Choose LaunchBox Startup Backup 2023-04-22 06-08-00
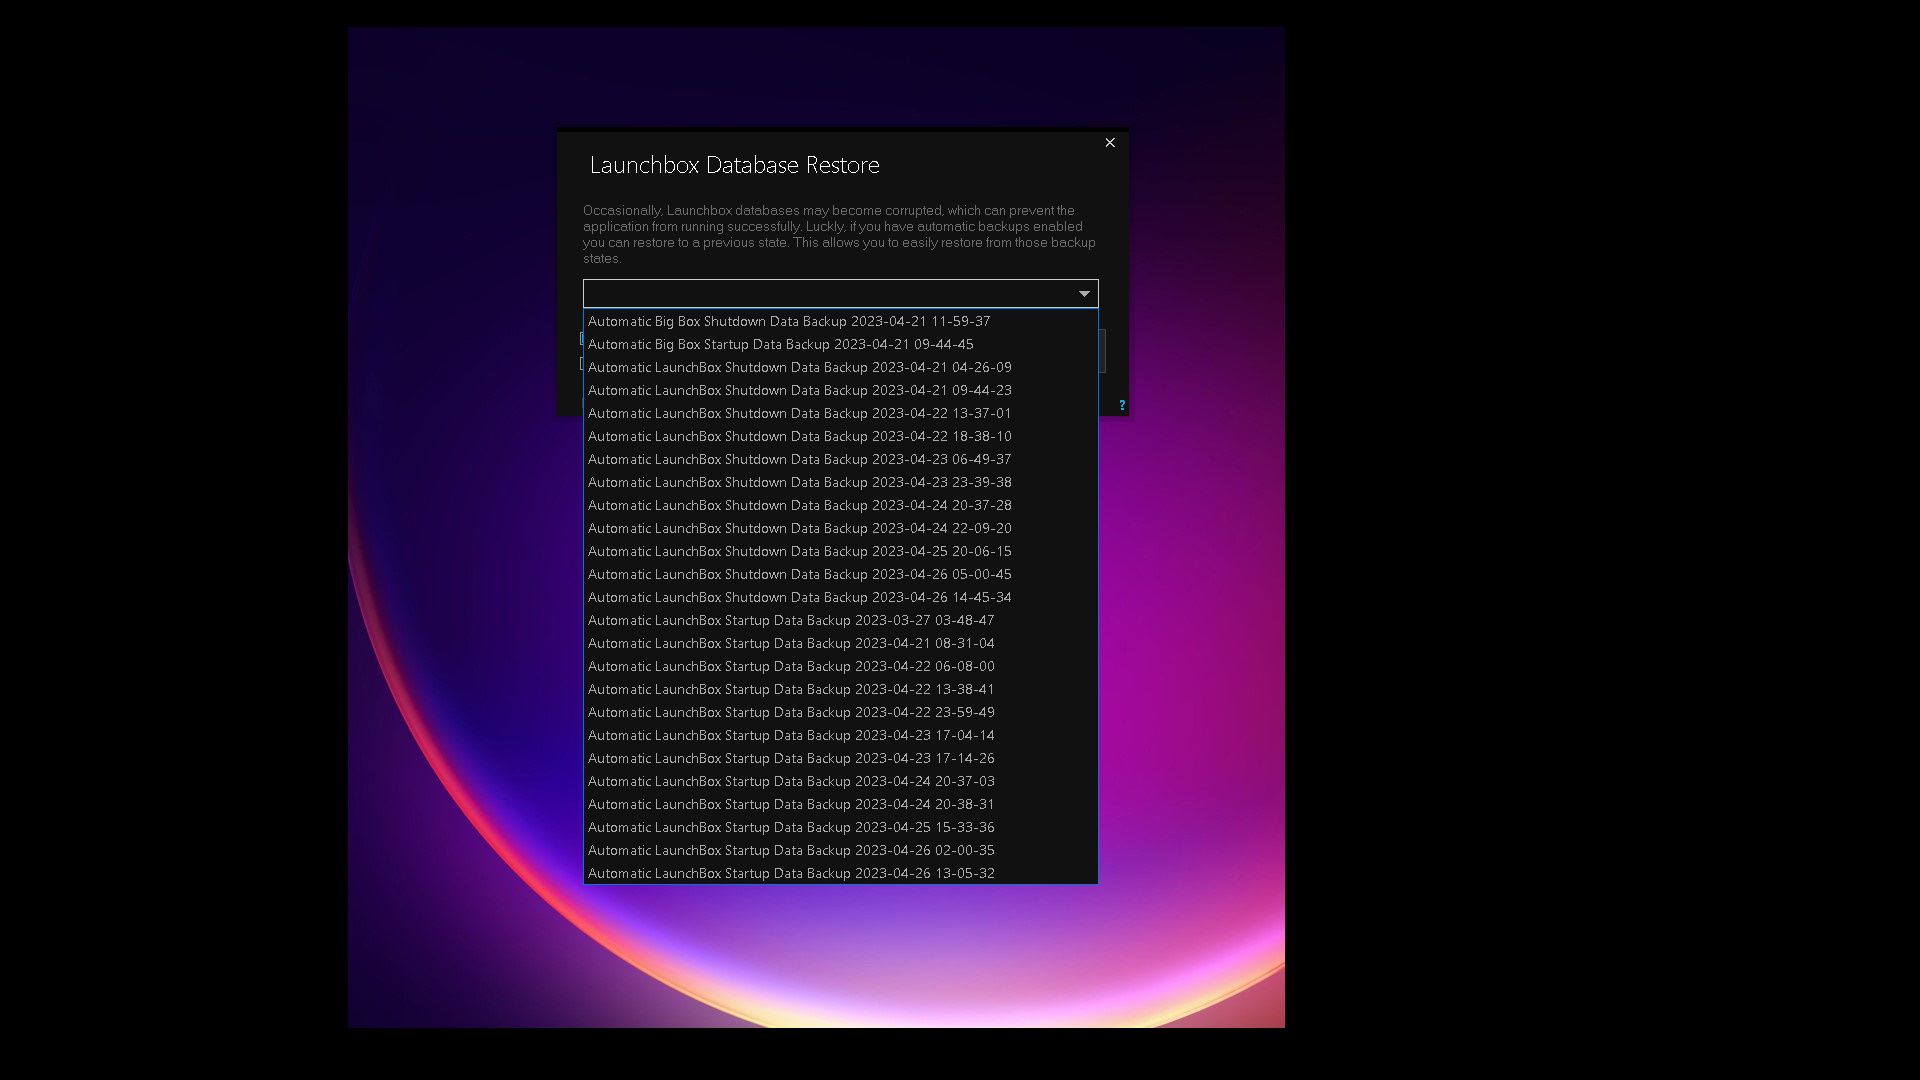1920x1080 pixels. pos(840,666)
